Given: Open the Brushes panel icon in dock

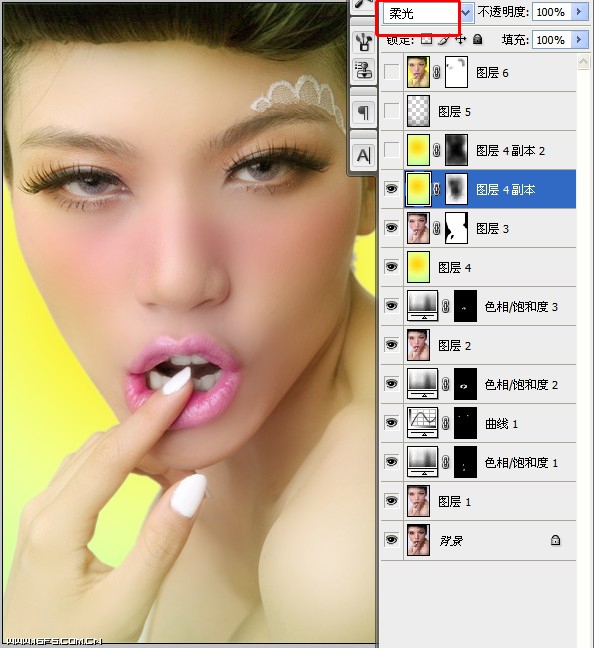Looking at the screenshot, I should click(363, 42).
